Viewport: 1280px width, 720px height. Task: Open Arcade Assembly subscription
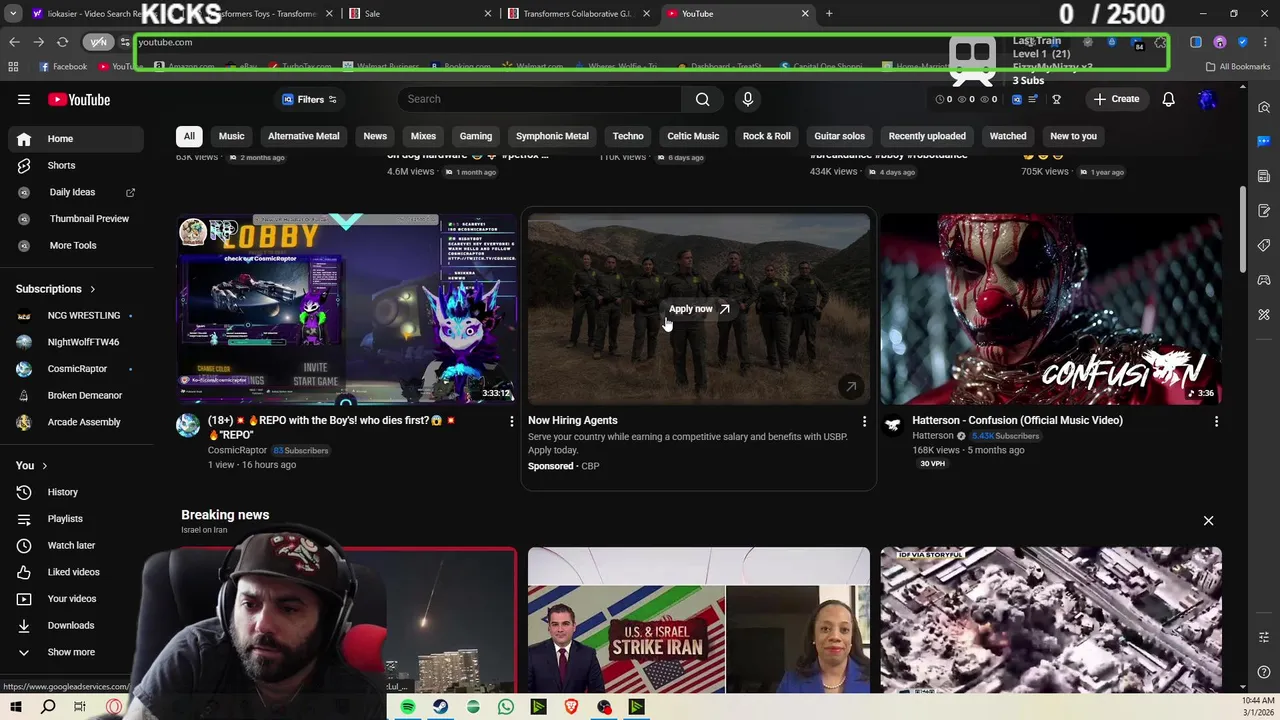click(x=78, y=422)
